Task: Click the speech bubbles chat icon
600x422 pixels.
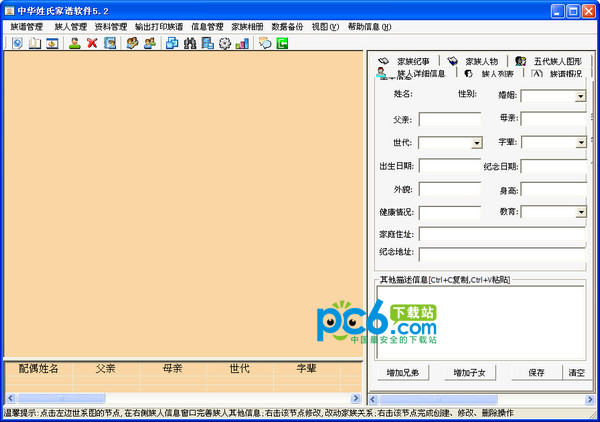Action: [265, 43]
